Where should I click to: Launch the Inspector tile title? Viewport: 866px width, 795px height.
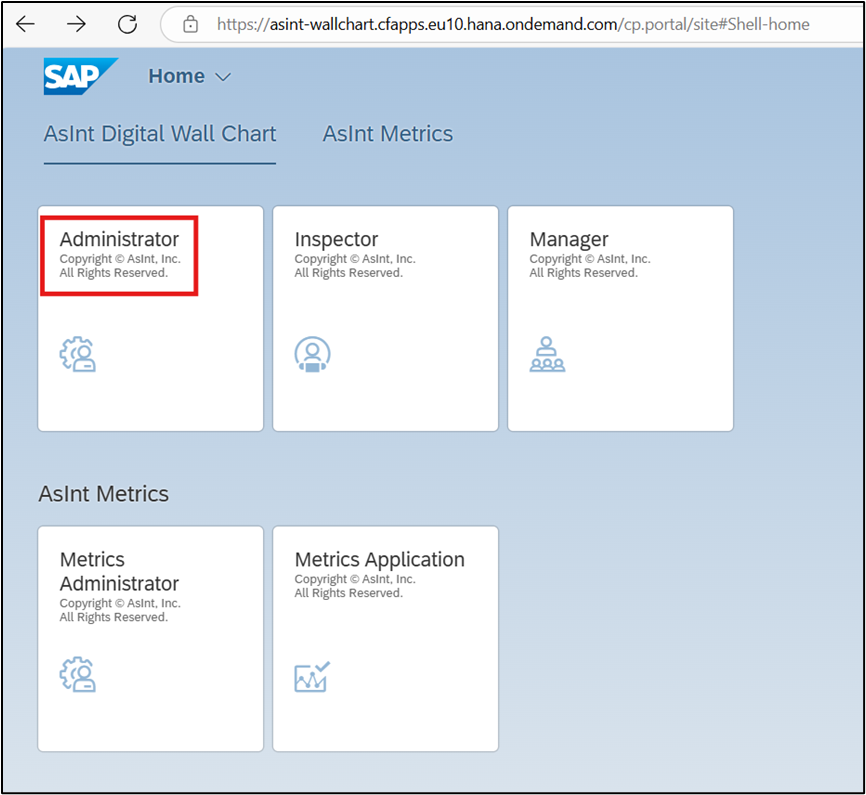click(x=336, y=239)
